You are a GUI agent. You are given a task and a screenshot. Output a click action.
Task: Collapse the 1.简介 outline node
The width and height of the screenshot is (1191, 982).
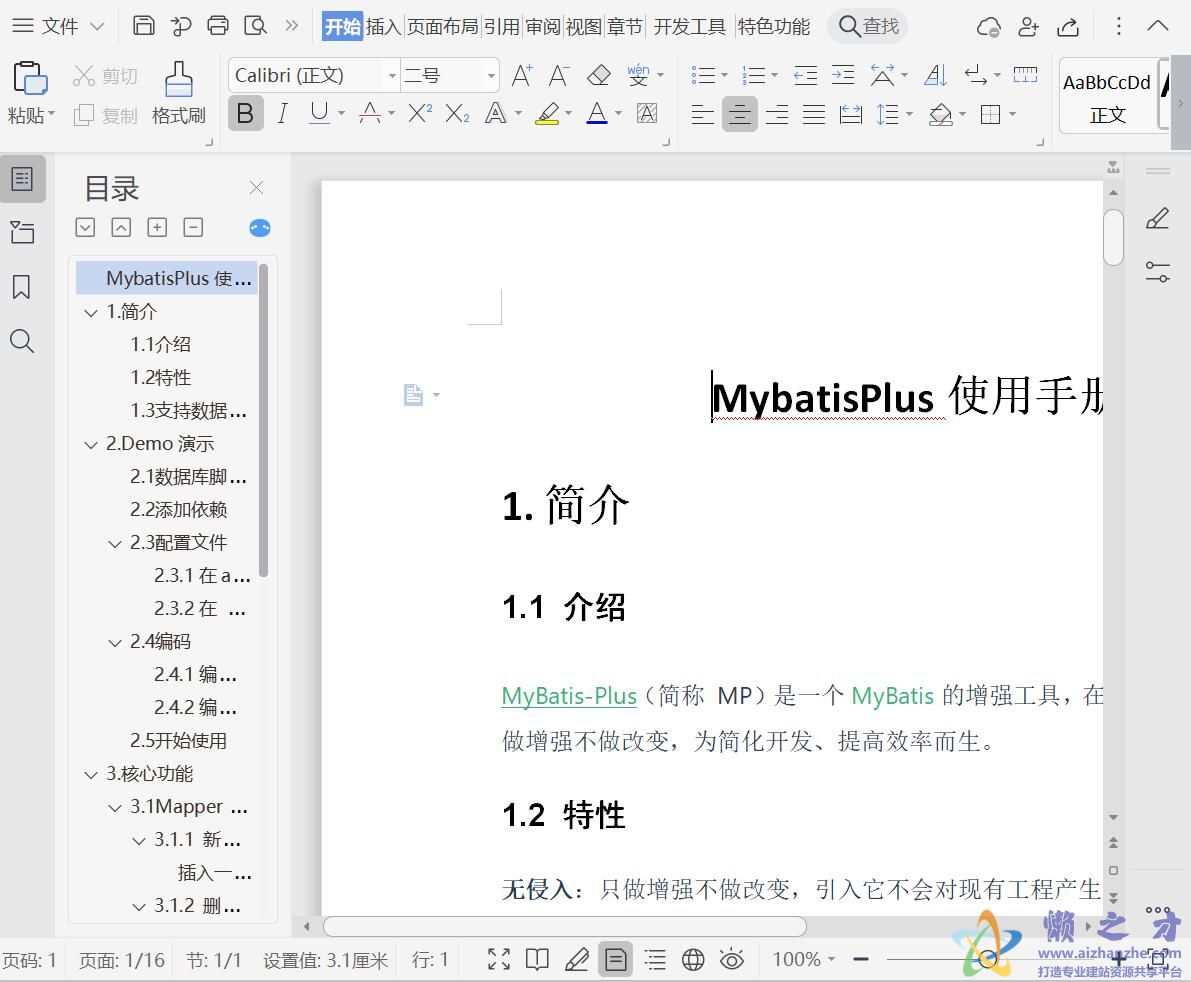[90, 312]
